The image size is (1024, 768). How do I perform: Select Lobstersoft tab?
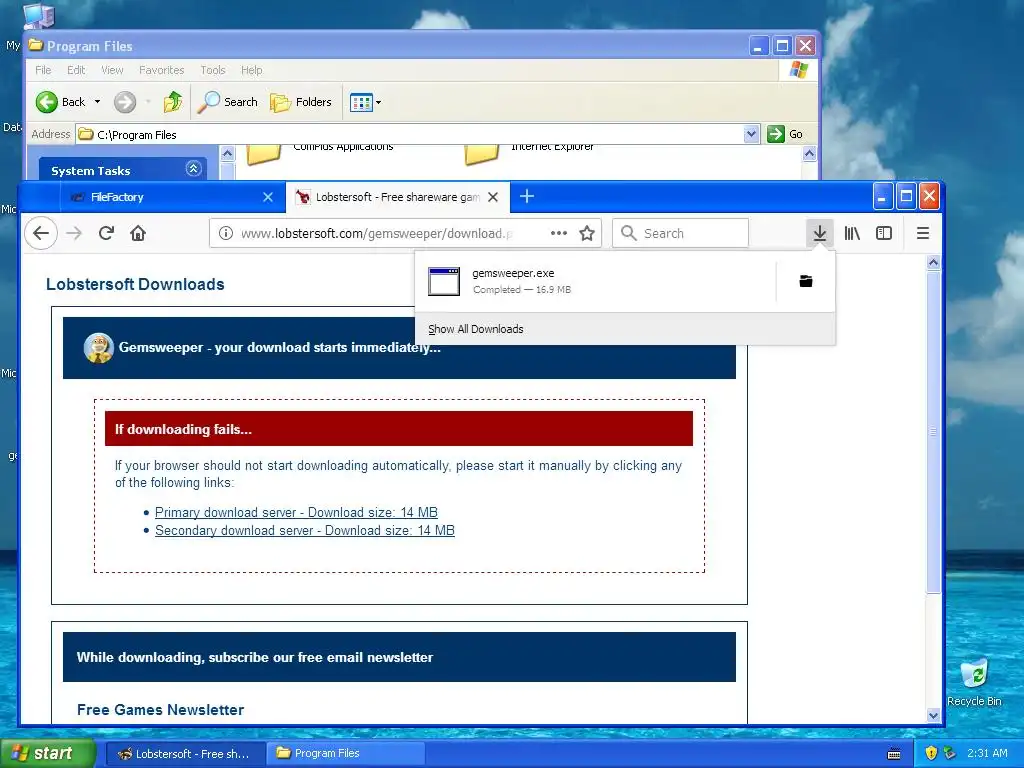tap(397, 197)
